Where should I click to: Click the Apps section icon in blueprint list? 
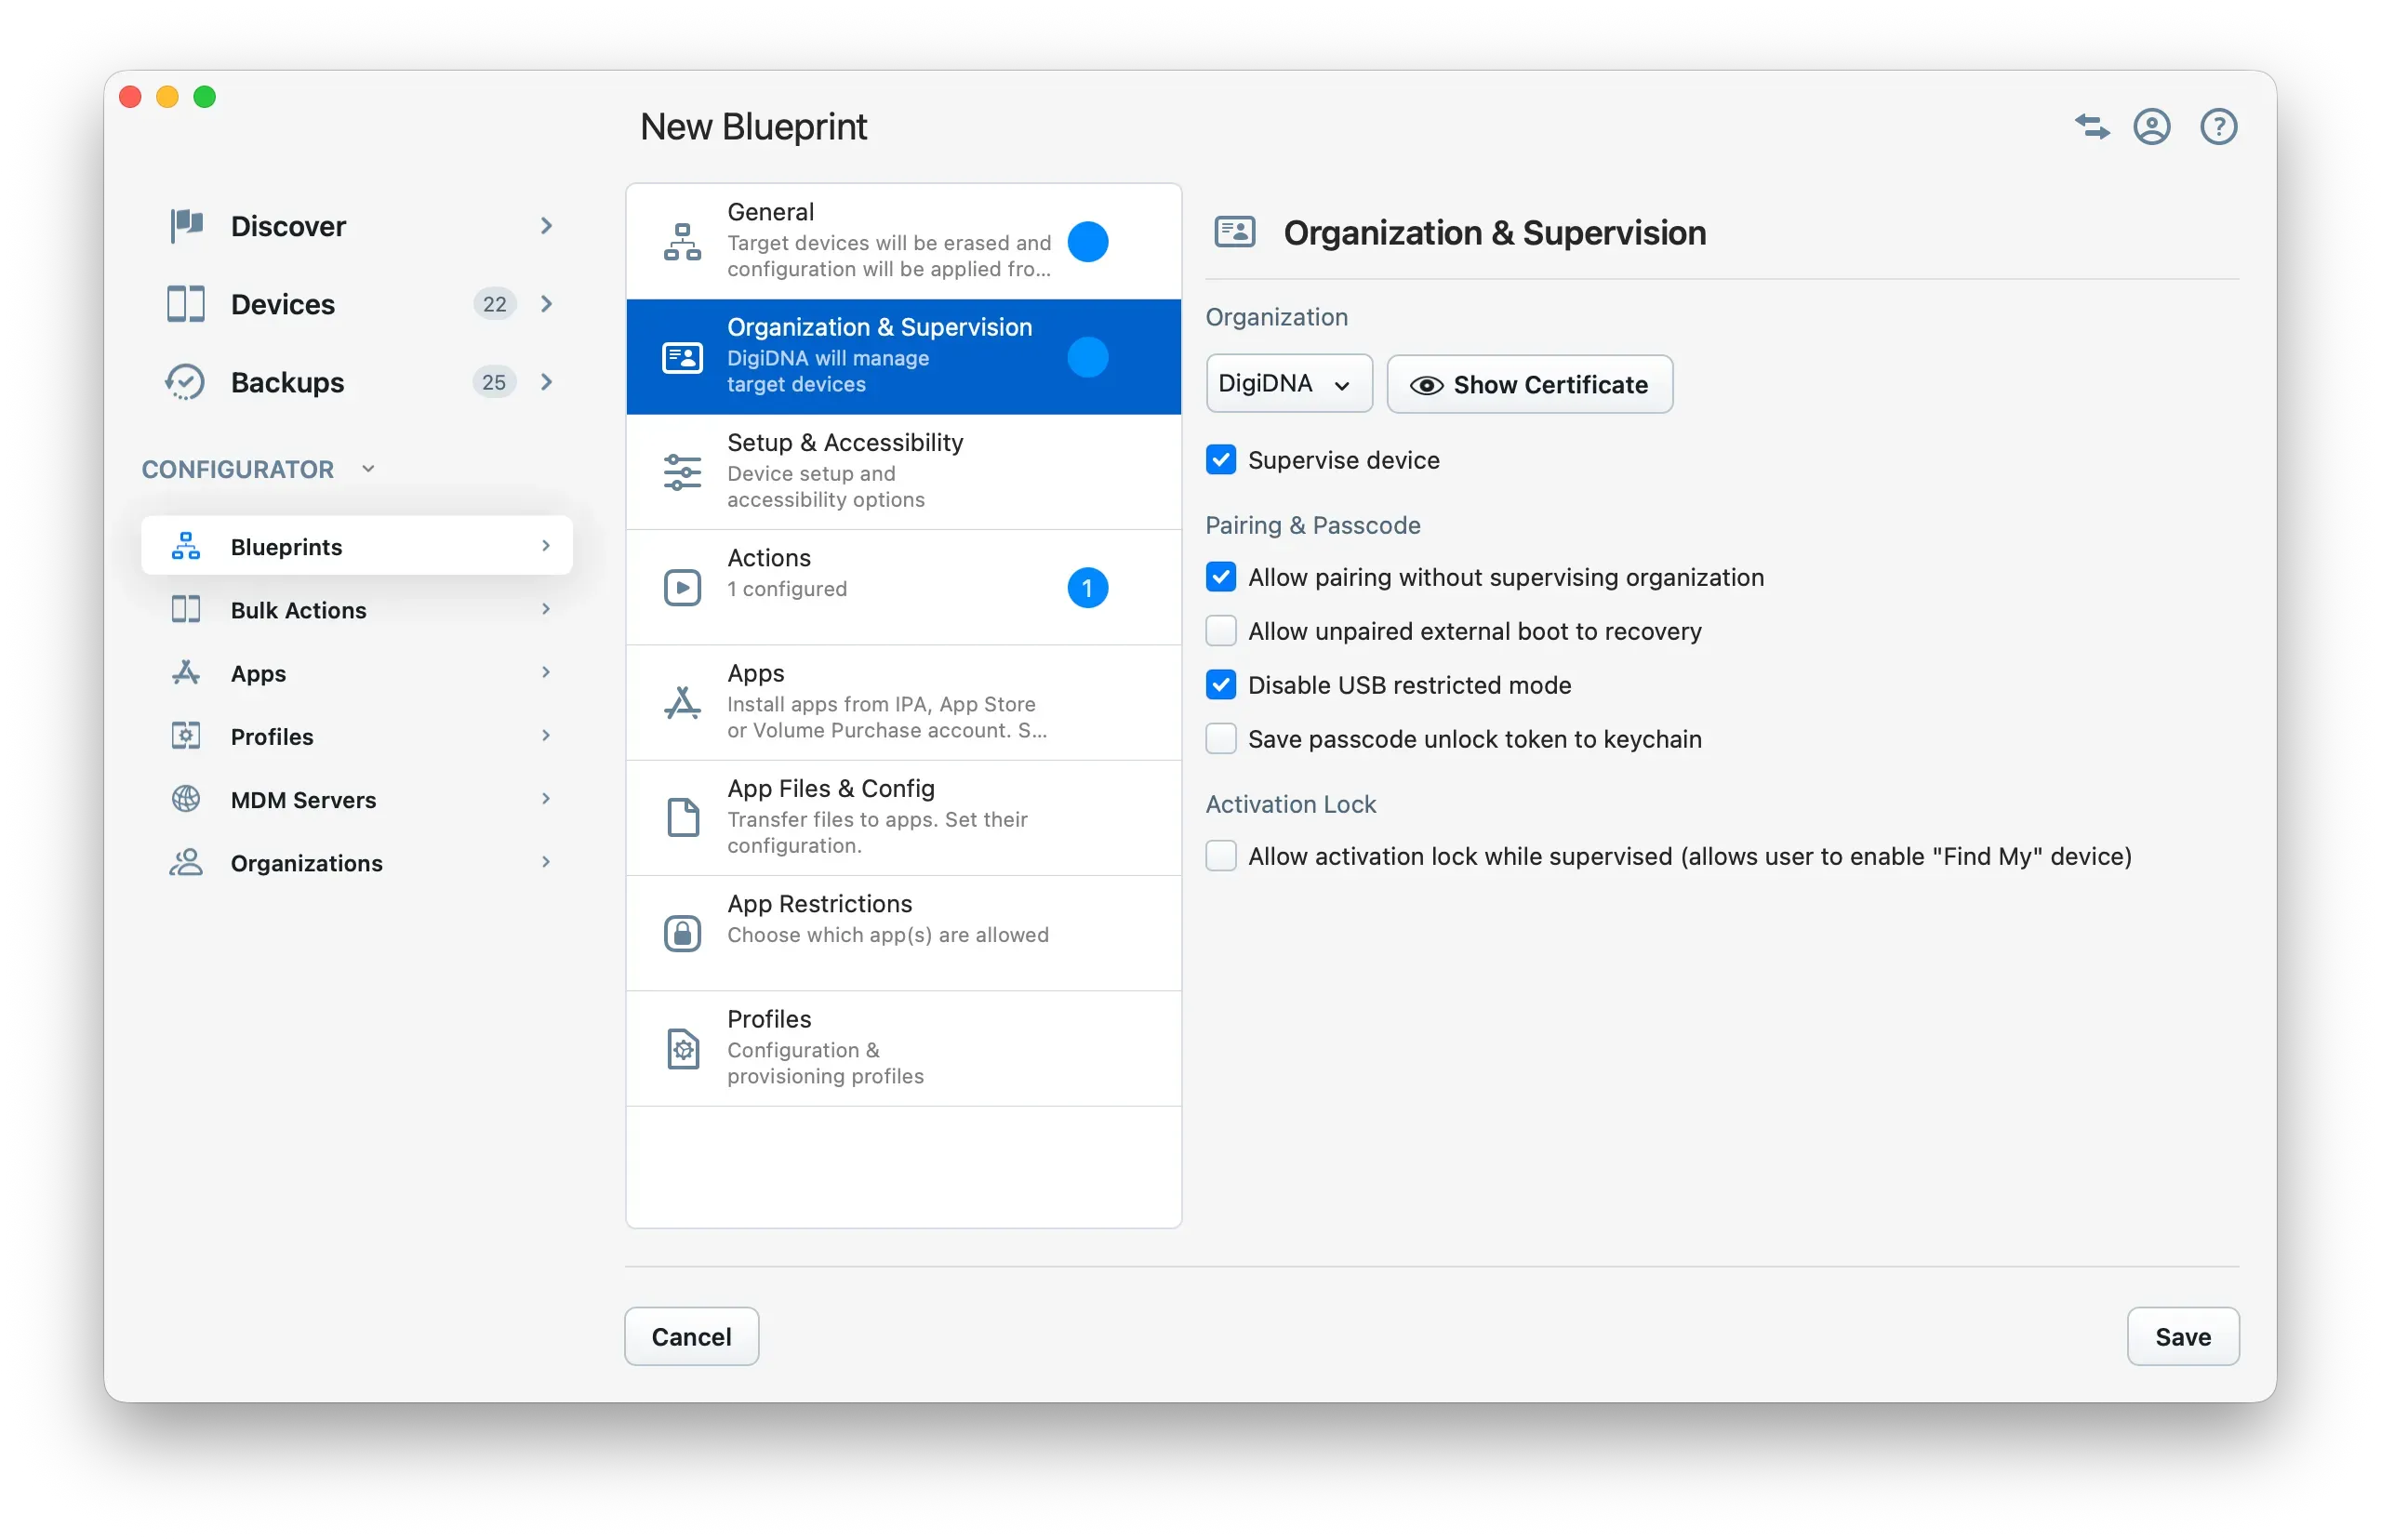(683, 703)
